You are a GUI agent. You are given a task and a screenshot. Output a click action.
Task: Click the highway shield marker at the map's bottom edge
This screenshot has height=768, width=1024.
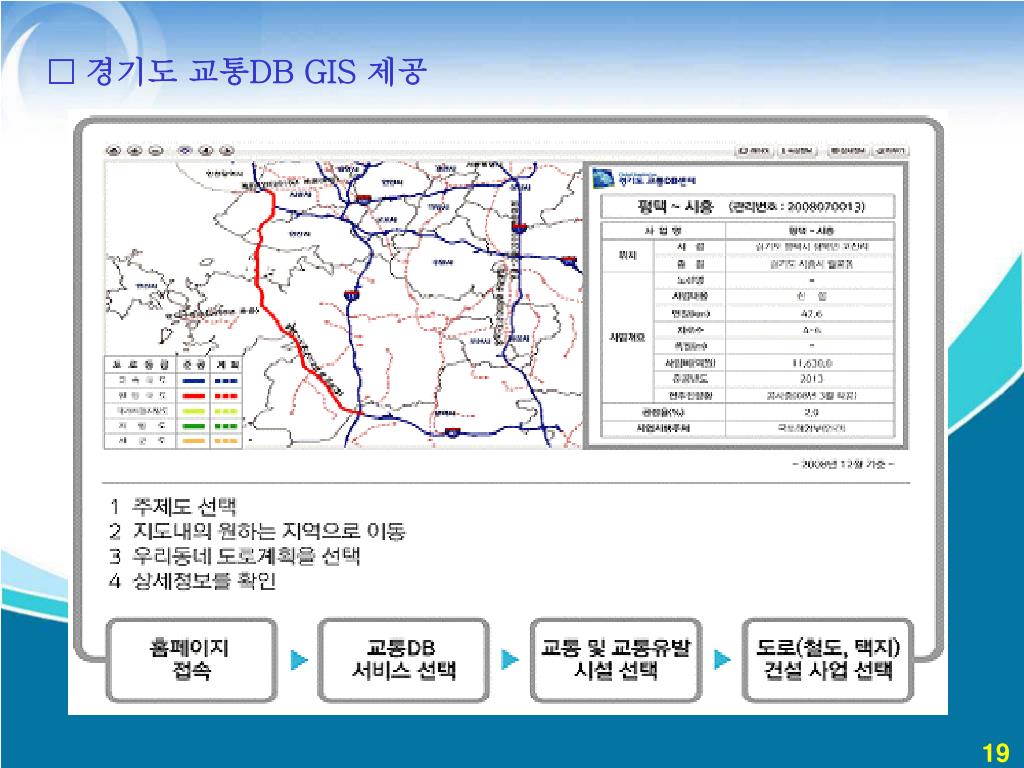pos(451,432)
